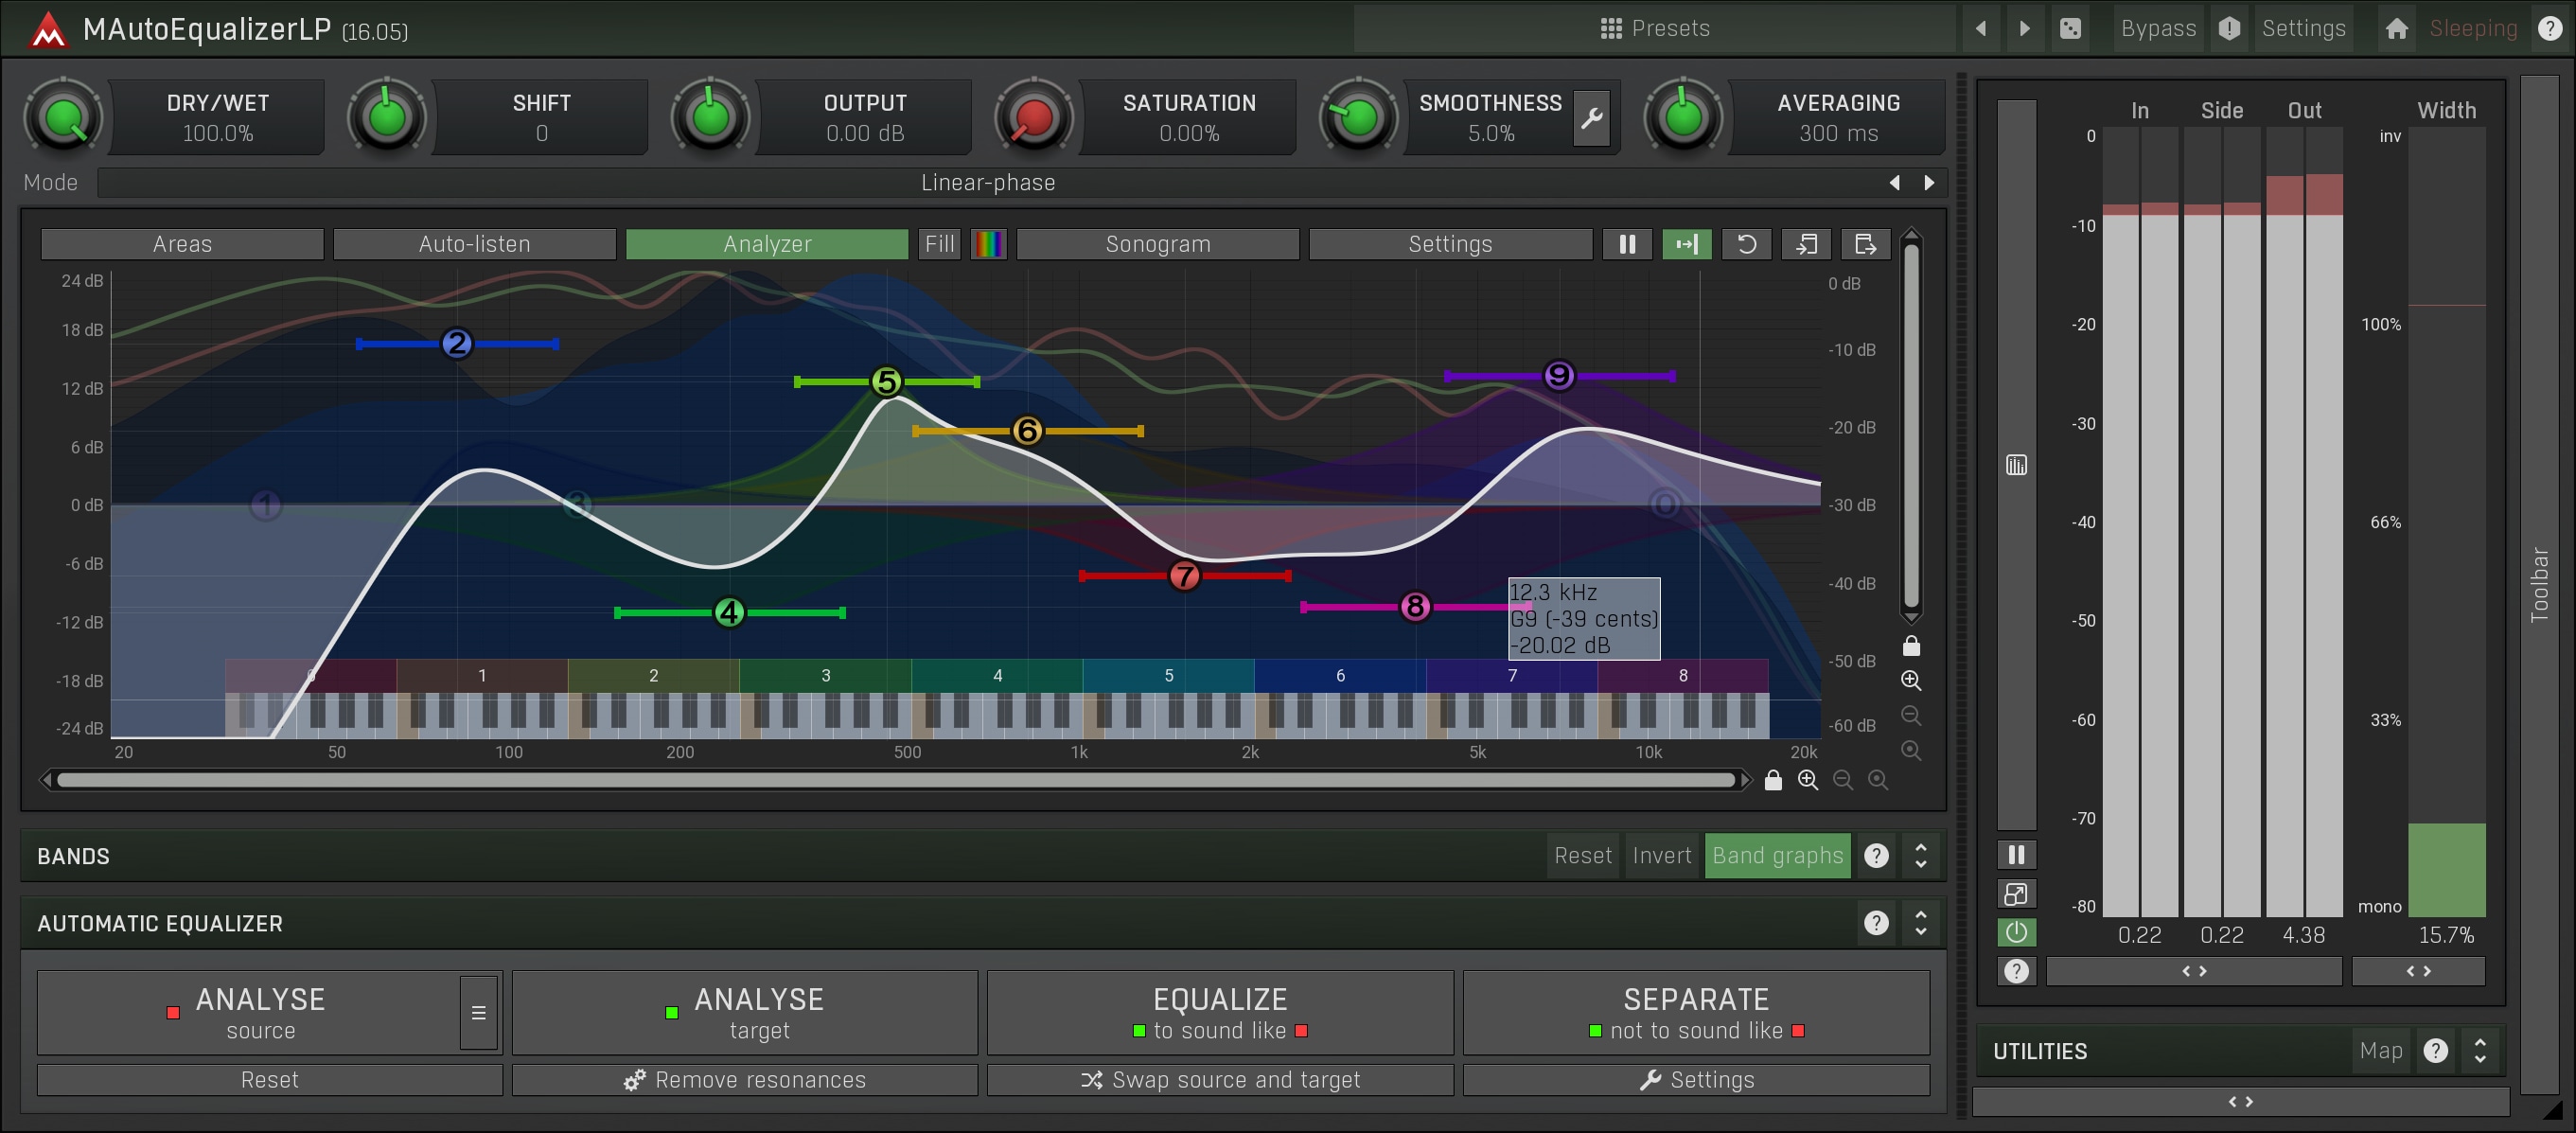Open meters help question mark
This screenshot has height=1133, width=2576.
[x=2016, y=971]
